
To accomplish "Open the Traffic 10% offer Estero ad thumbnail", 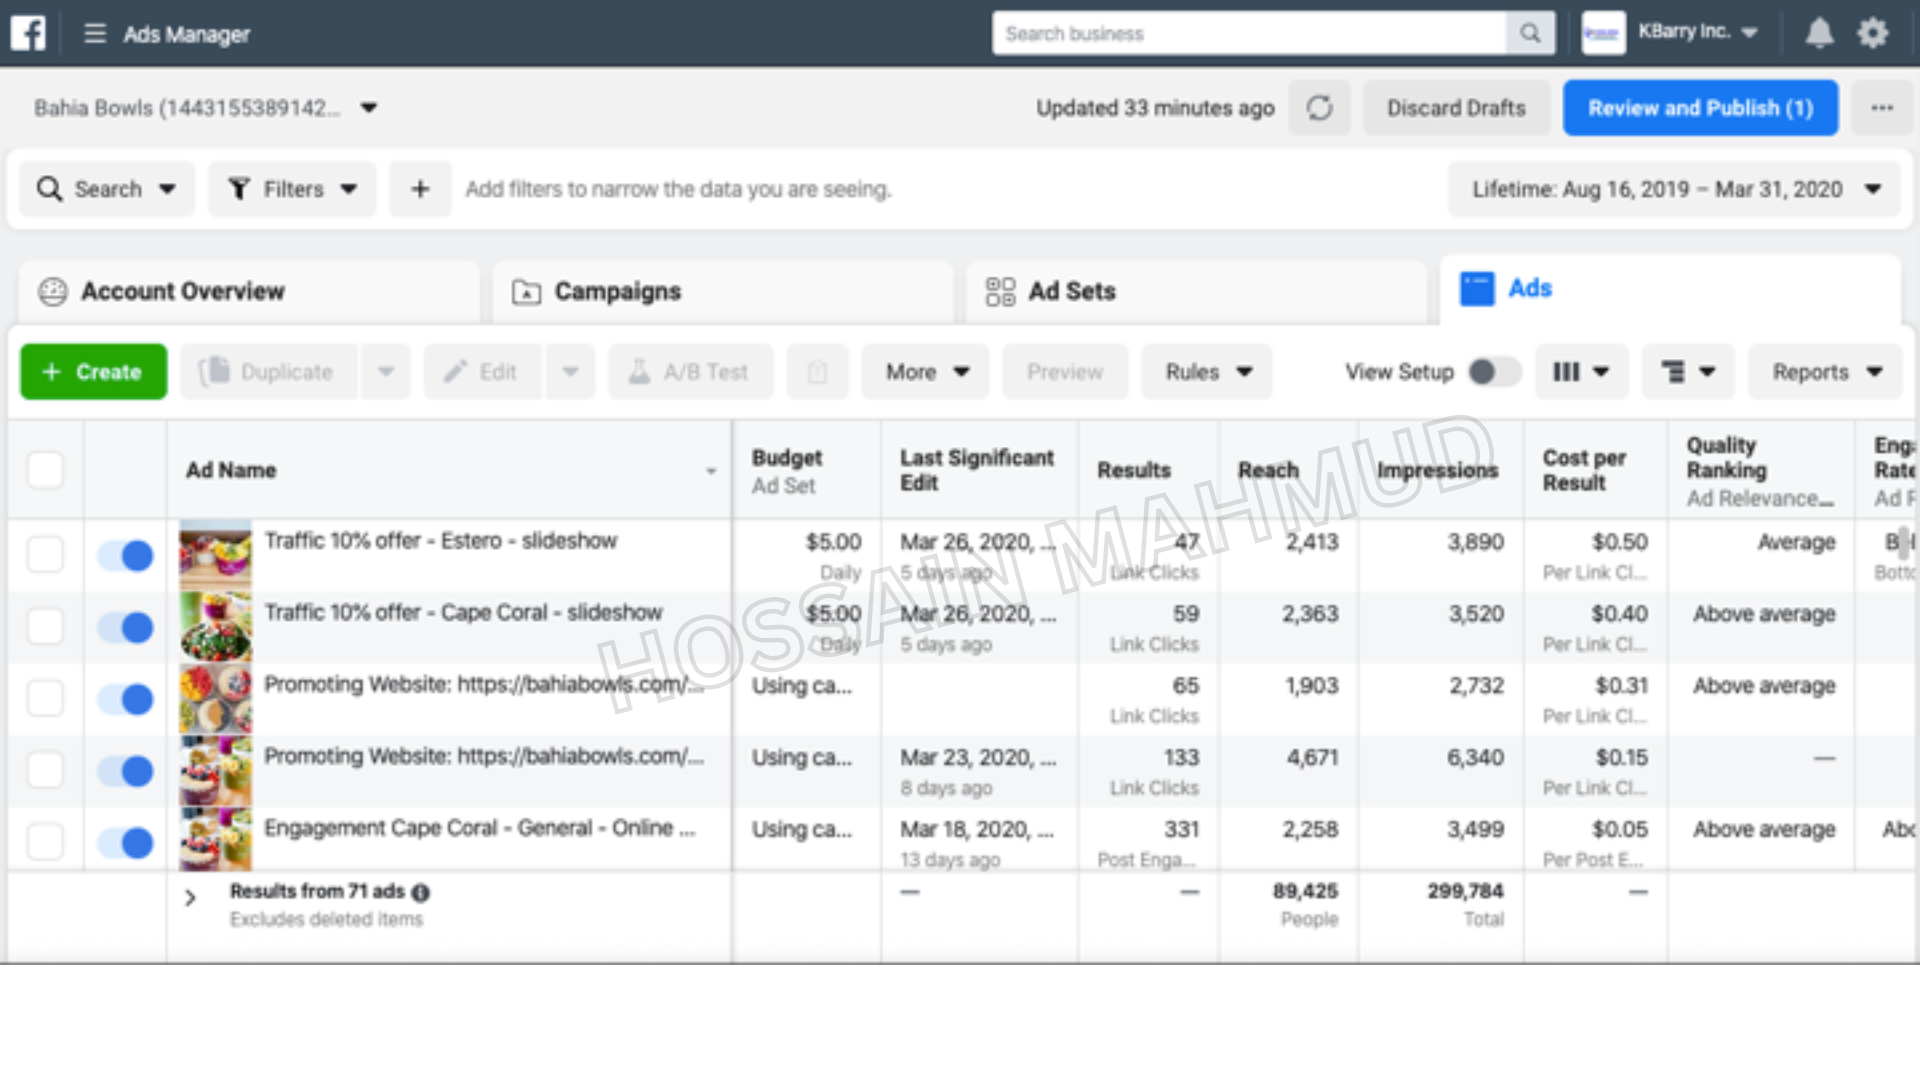I will point(215,555).
